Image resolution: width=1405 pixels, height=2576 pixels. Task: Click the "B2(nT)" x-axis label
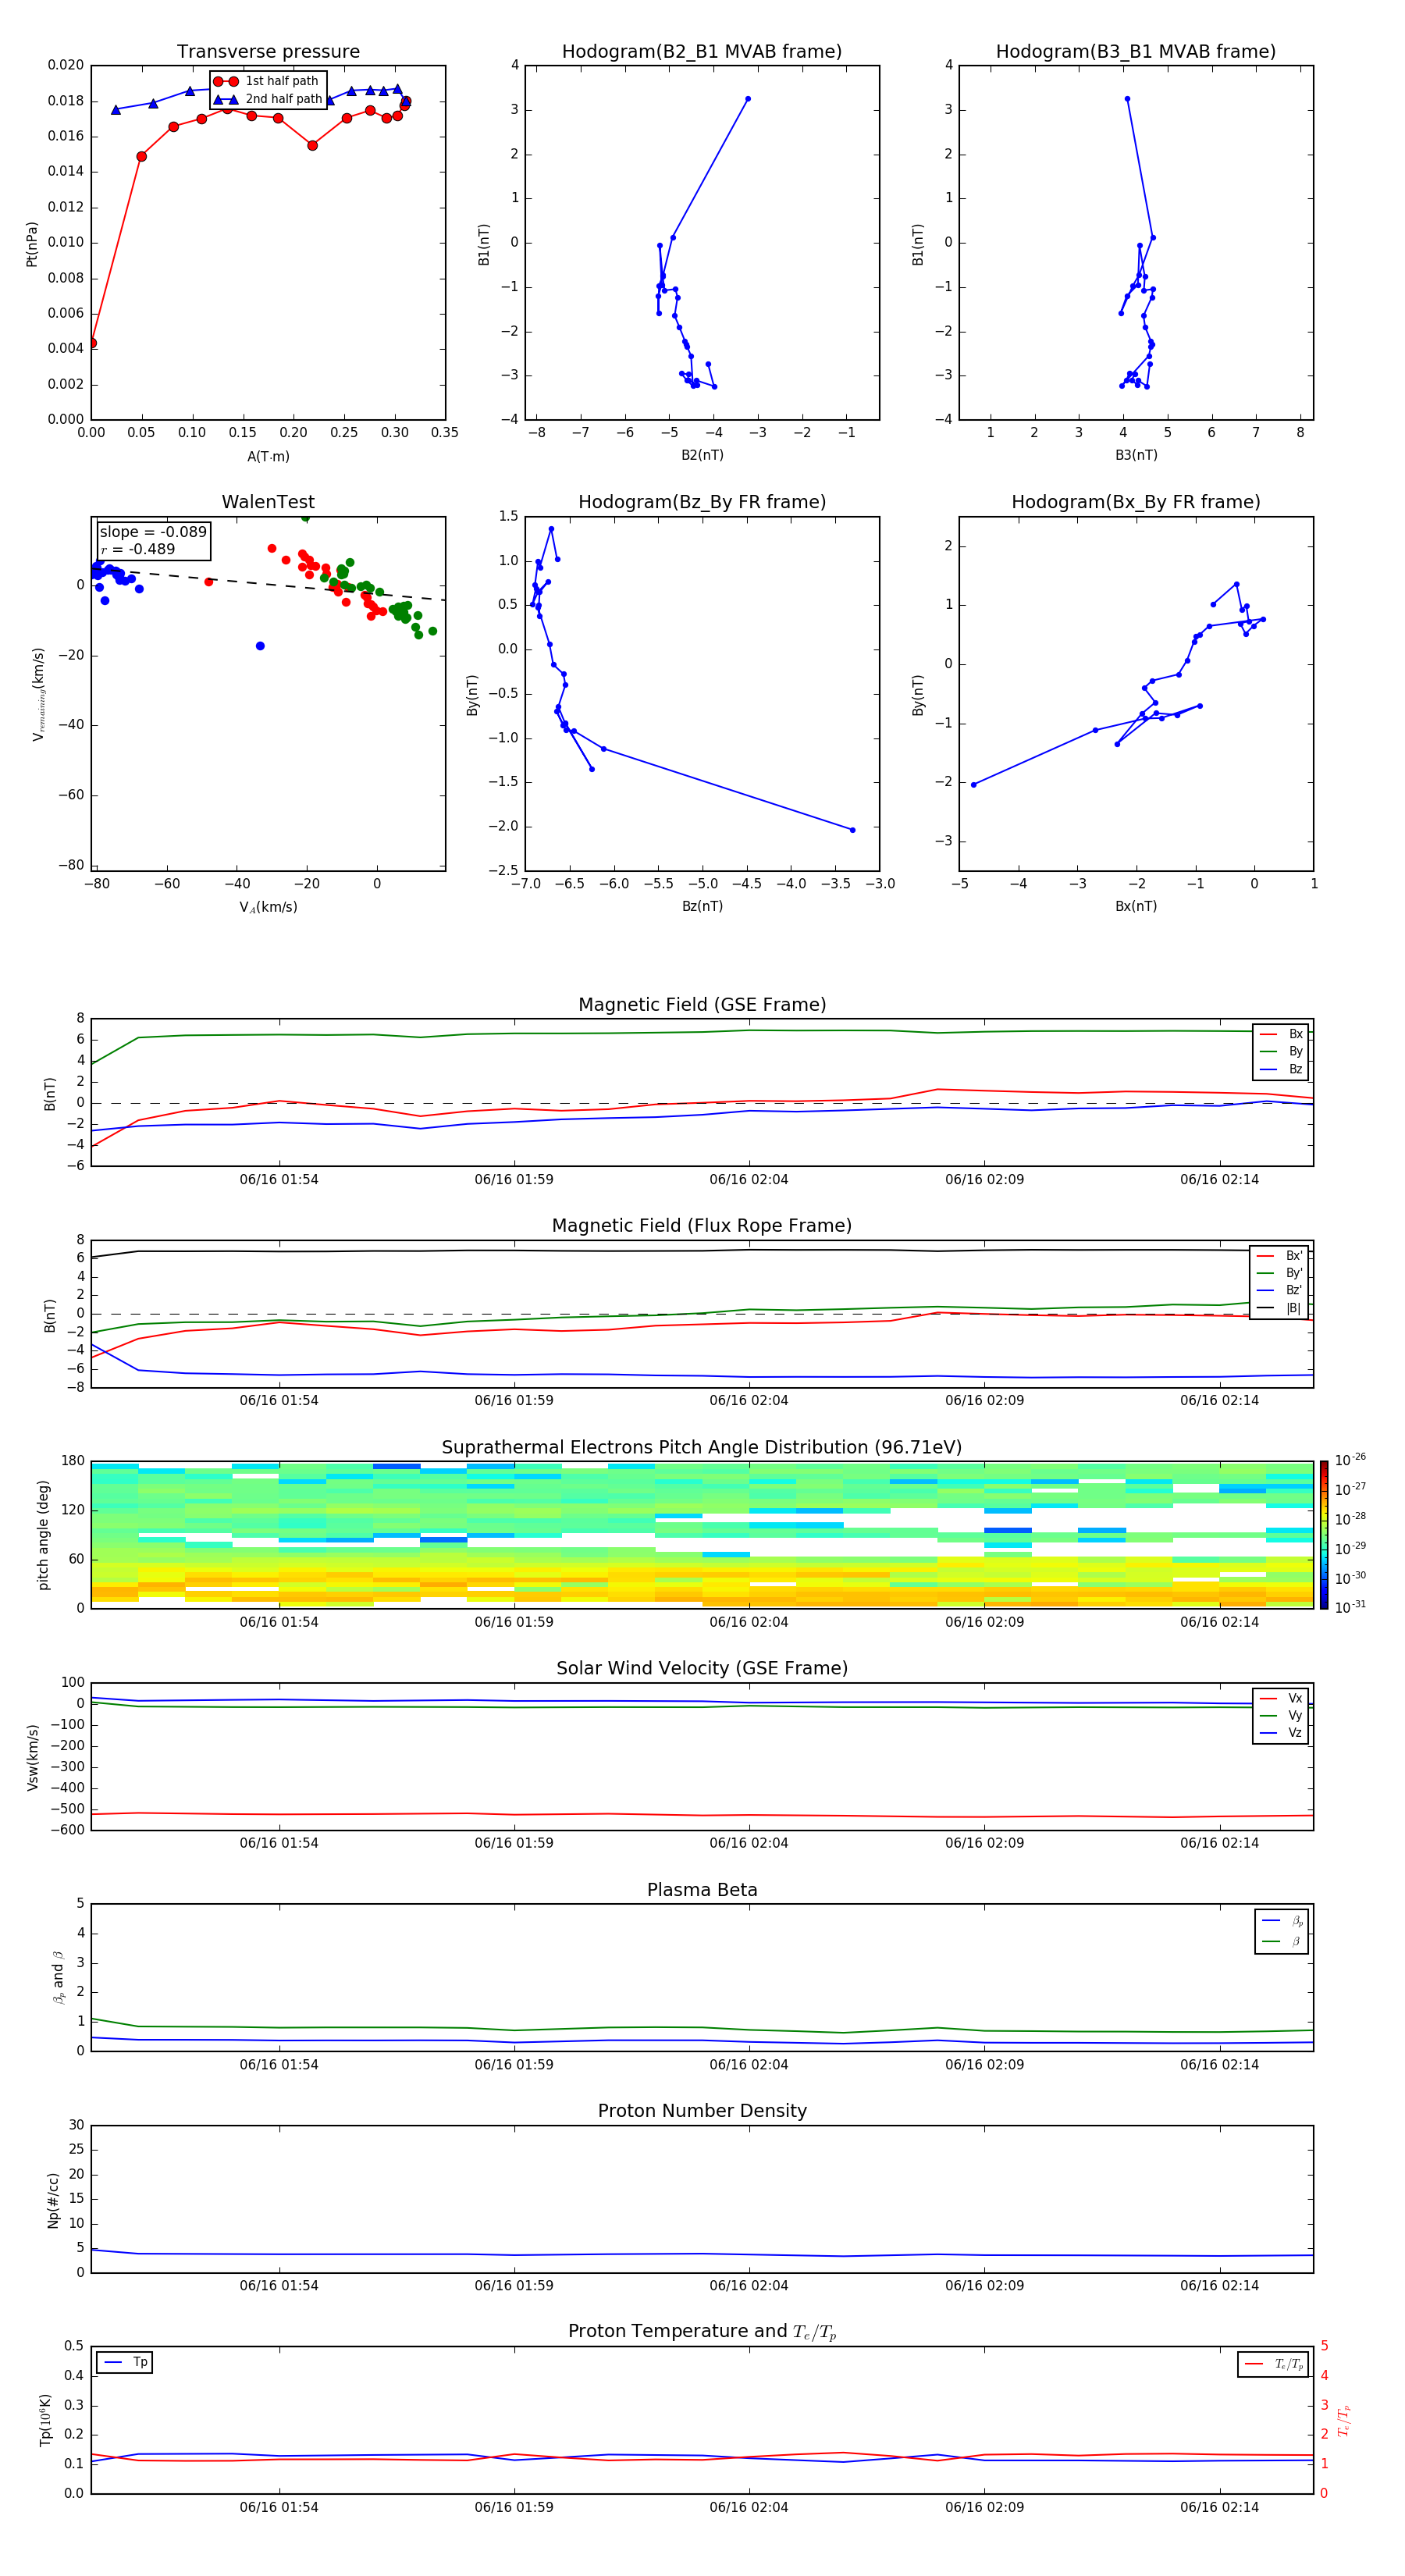click(x=702, y=455)
